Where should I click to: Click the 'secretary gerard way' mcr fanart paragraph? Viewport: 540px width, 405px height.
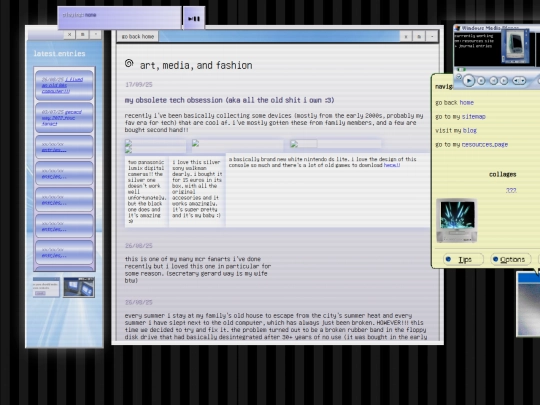click(x=198, y=270)
